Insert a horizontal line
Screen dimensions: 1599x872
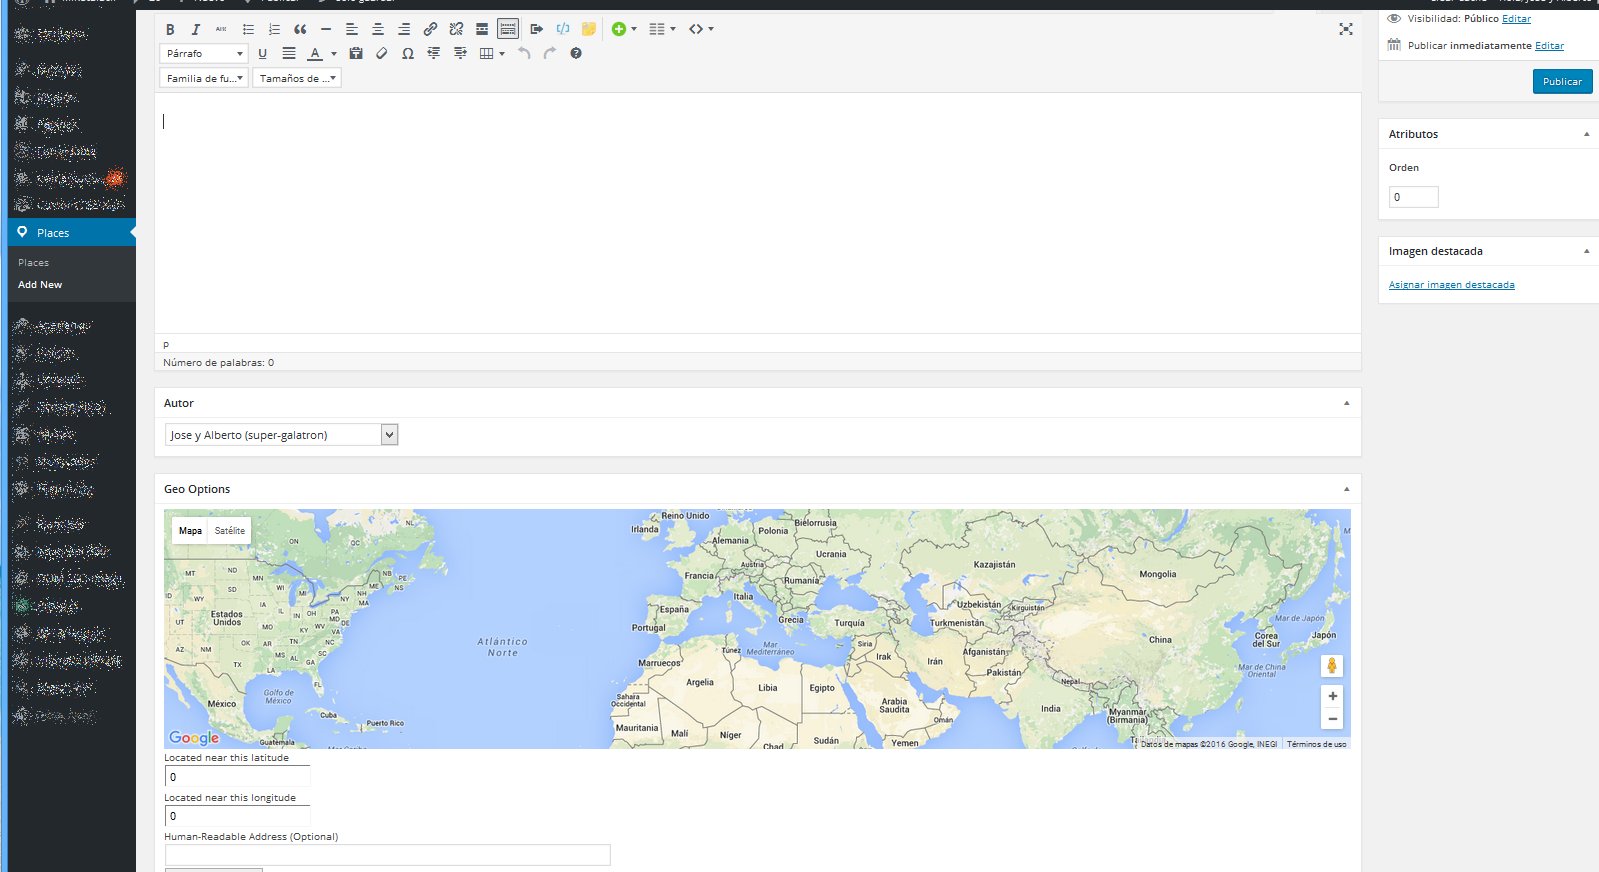click(x=326, y=29)
